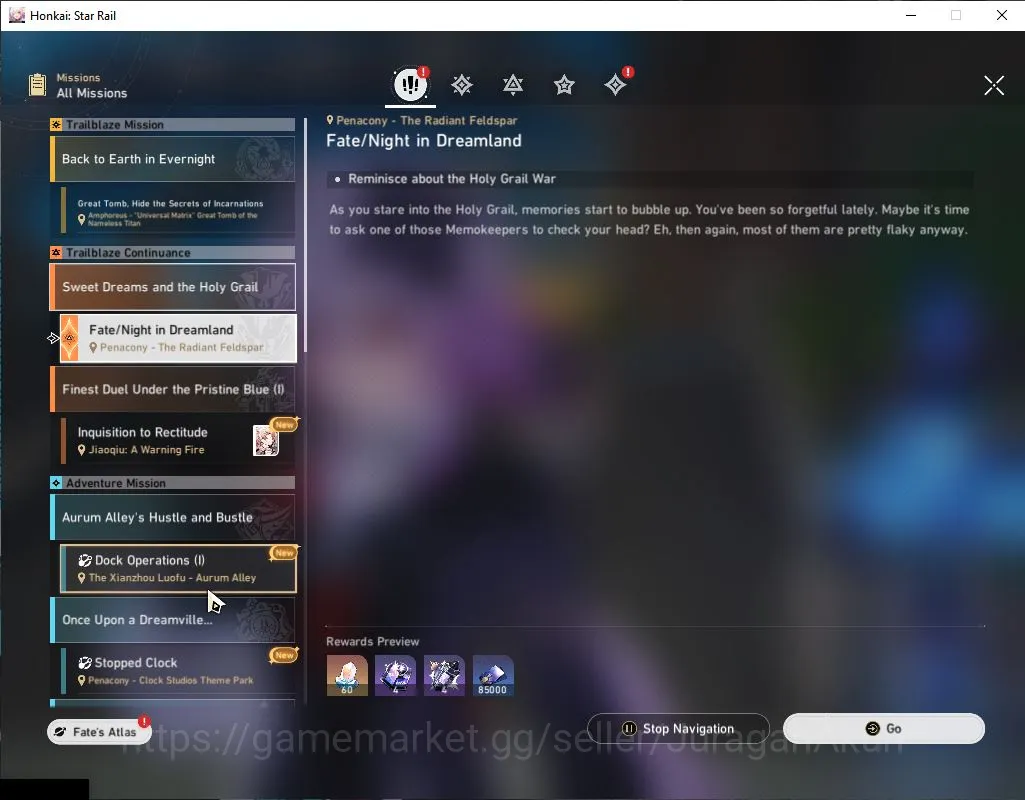Click Fate's Atlas icon glyph

60,732
